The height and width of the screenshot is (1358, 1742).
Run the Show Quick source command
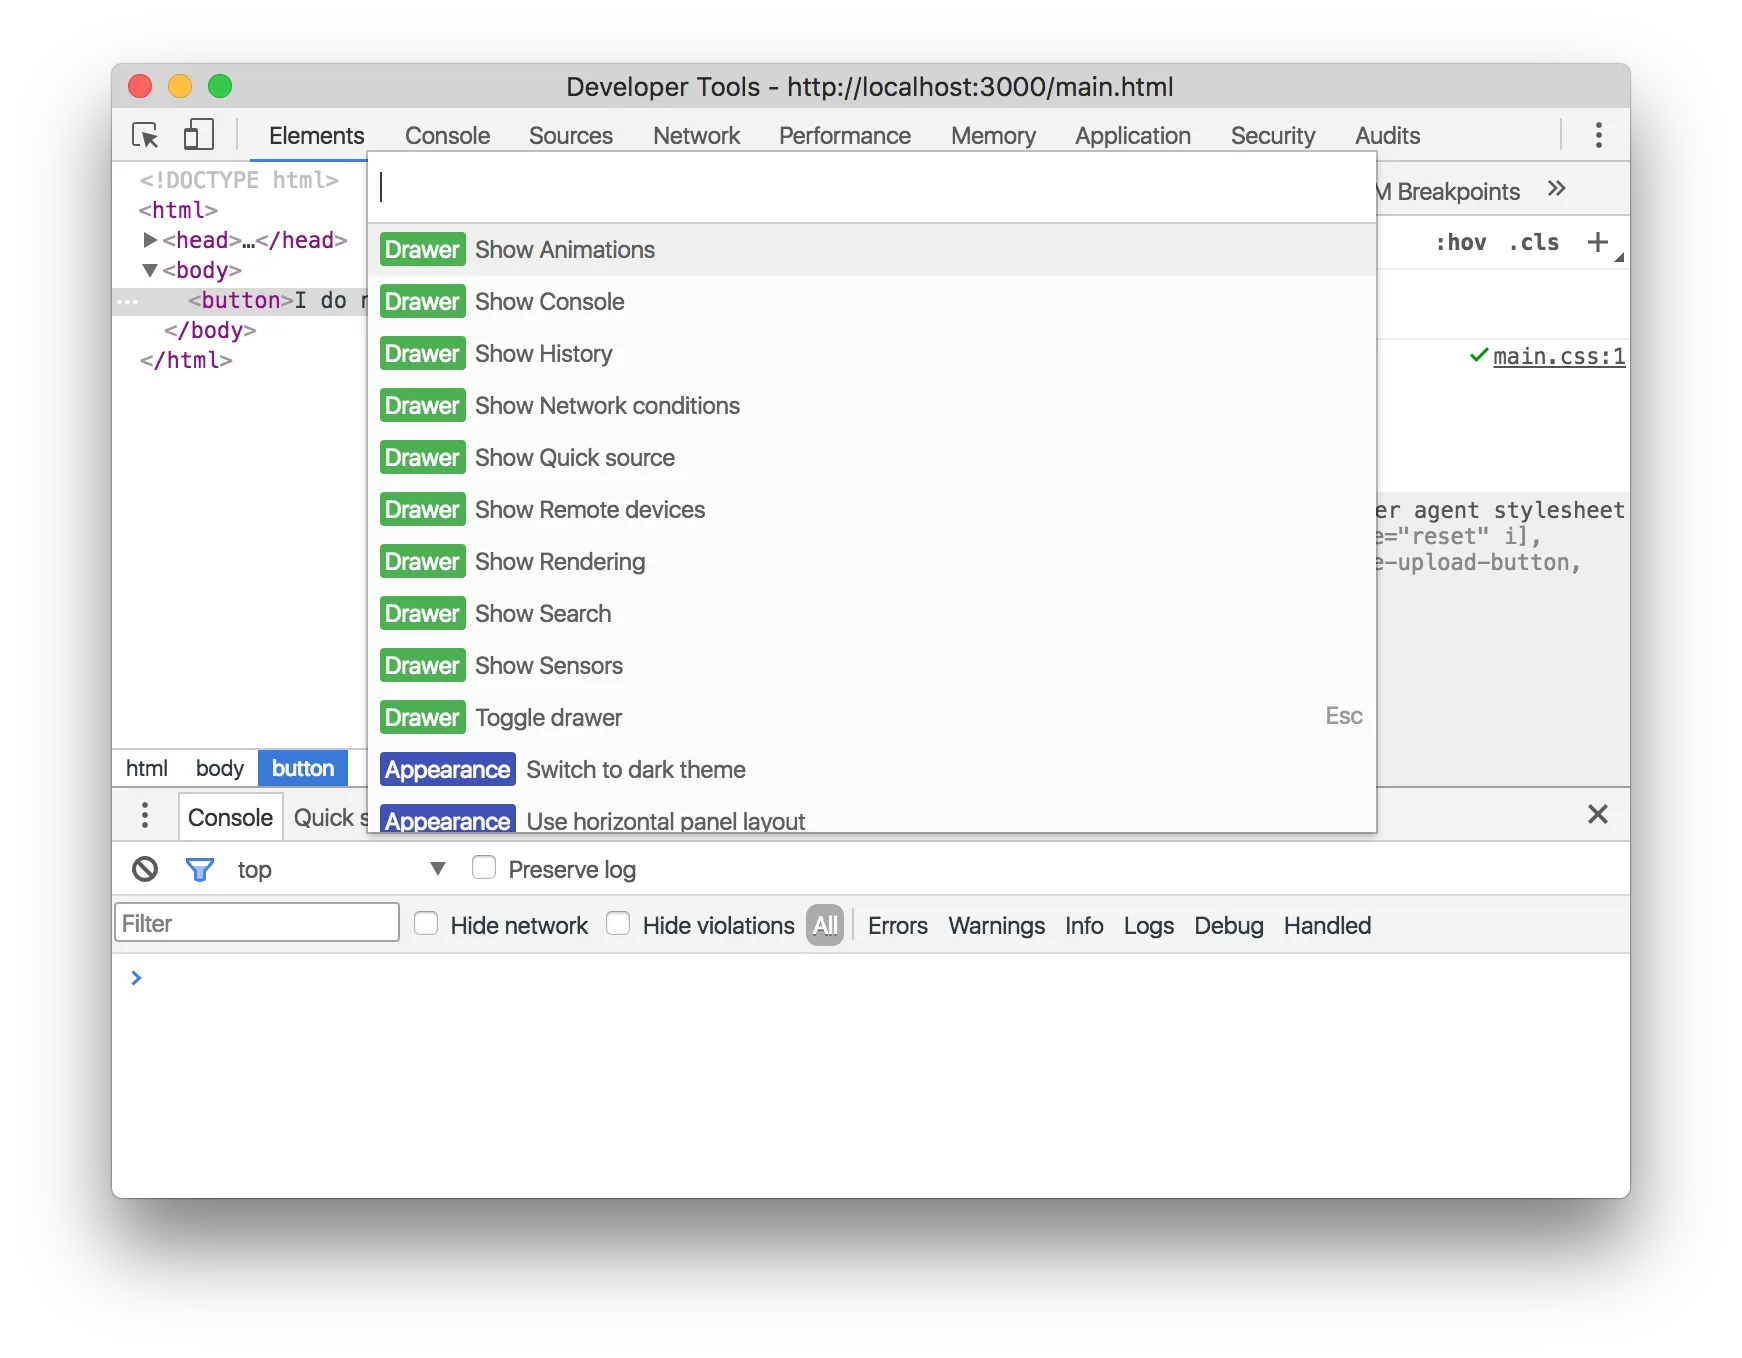(872, 458)
